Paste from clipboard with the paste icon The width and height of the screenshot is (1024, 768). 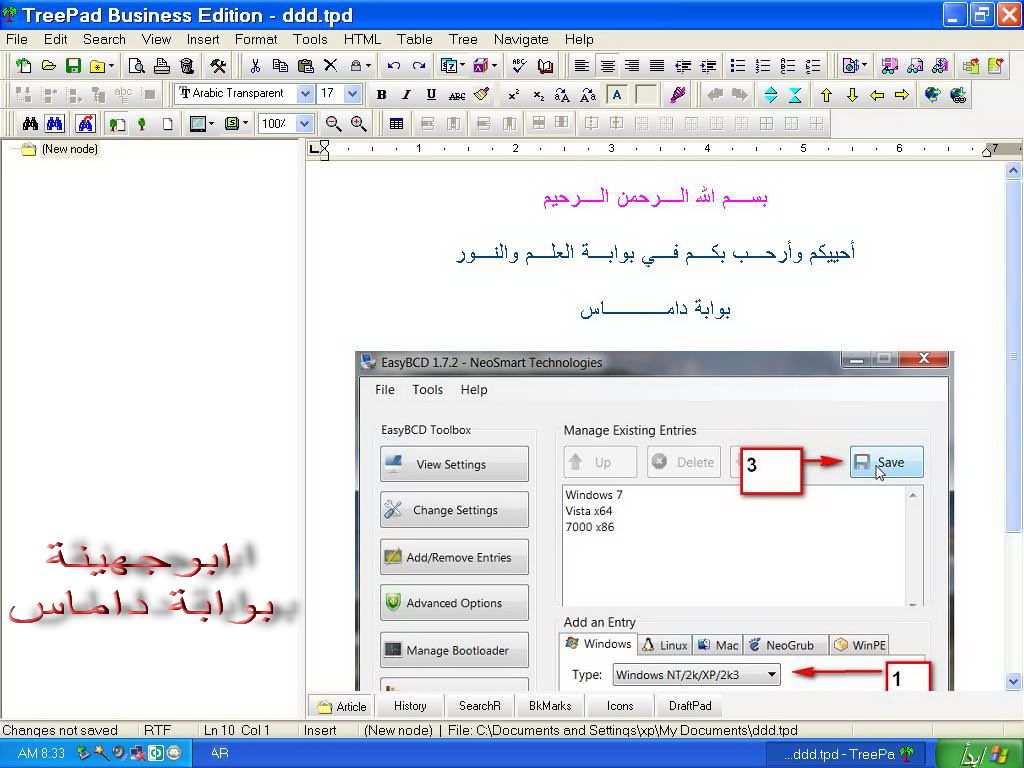tap(305, 65)
